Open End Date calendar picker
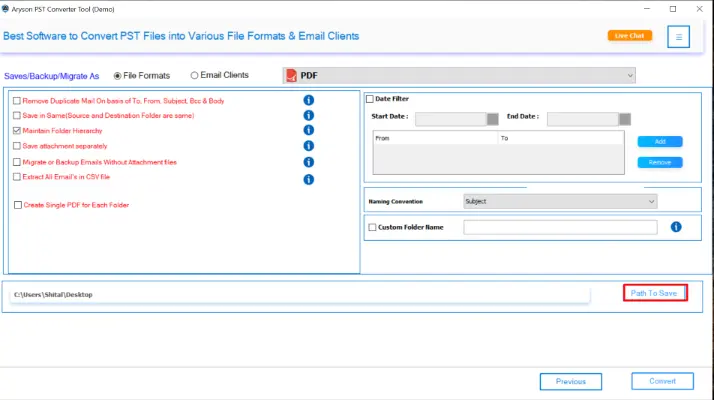This screenshot has height=400, width=714. click(625, 119)
